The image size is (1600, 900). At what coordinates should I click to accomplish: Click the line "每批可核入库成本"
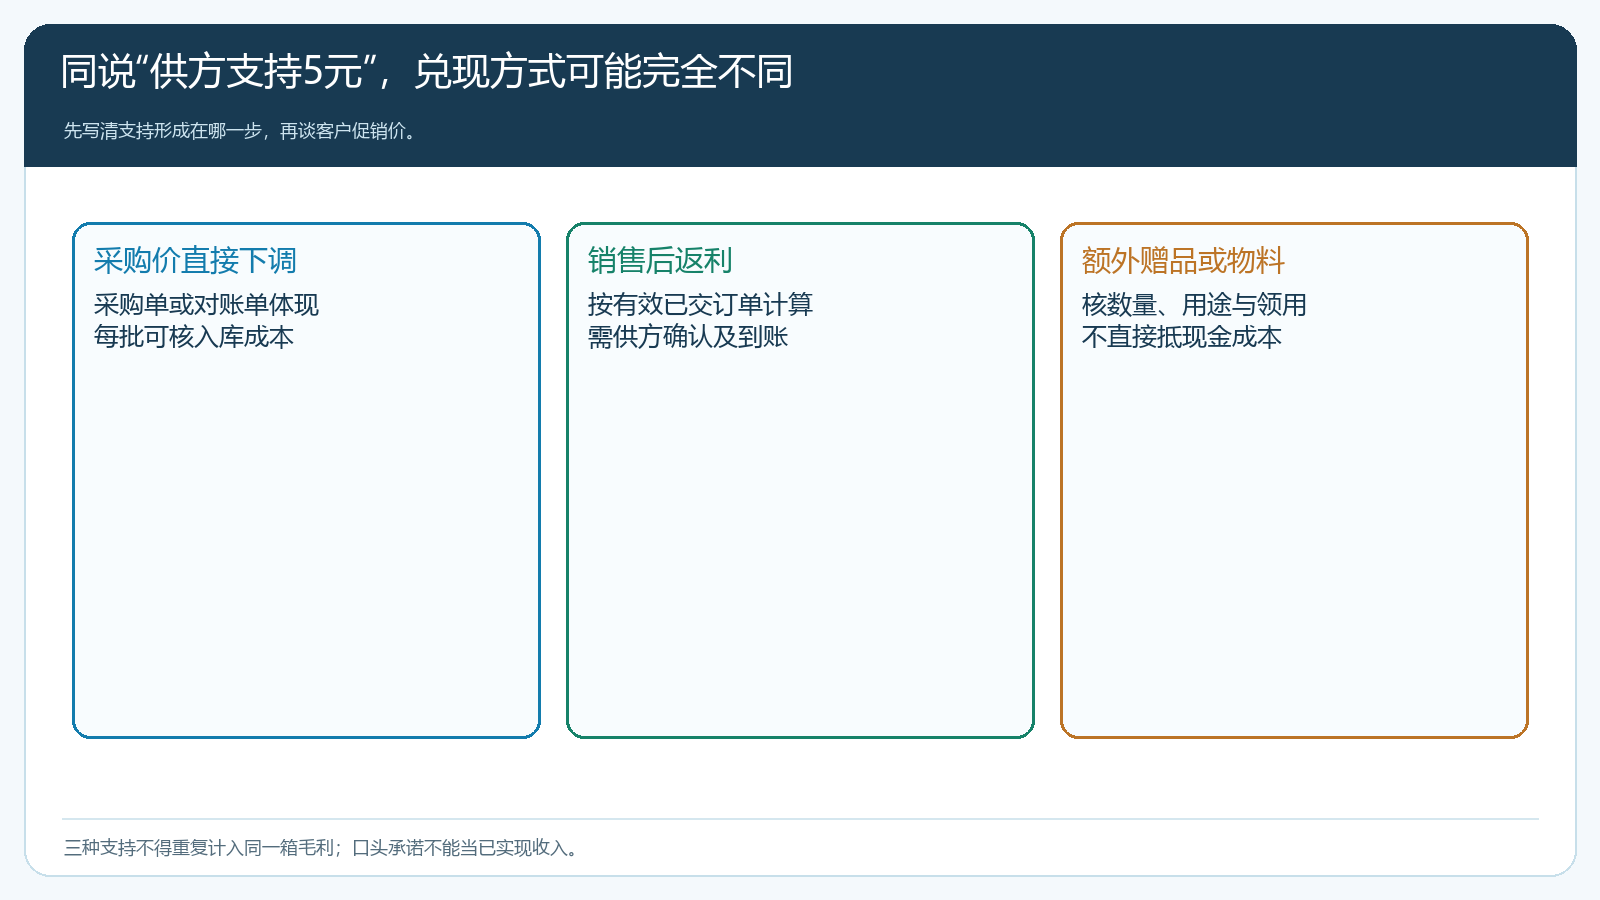[x=193, y=337]
